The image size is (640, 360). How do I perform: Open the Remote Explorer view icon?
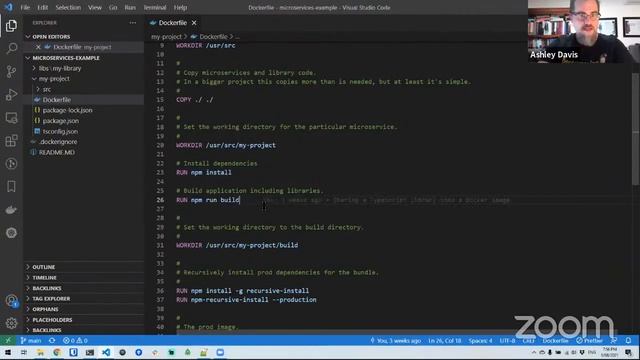coord(11,118)
